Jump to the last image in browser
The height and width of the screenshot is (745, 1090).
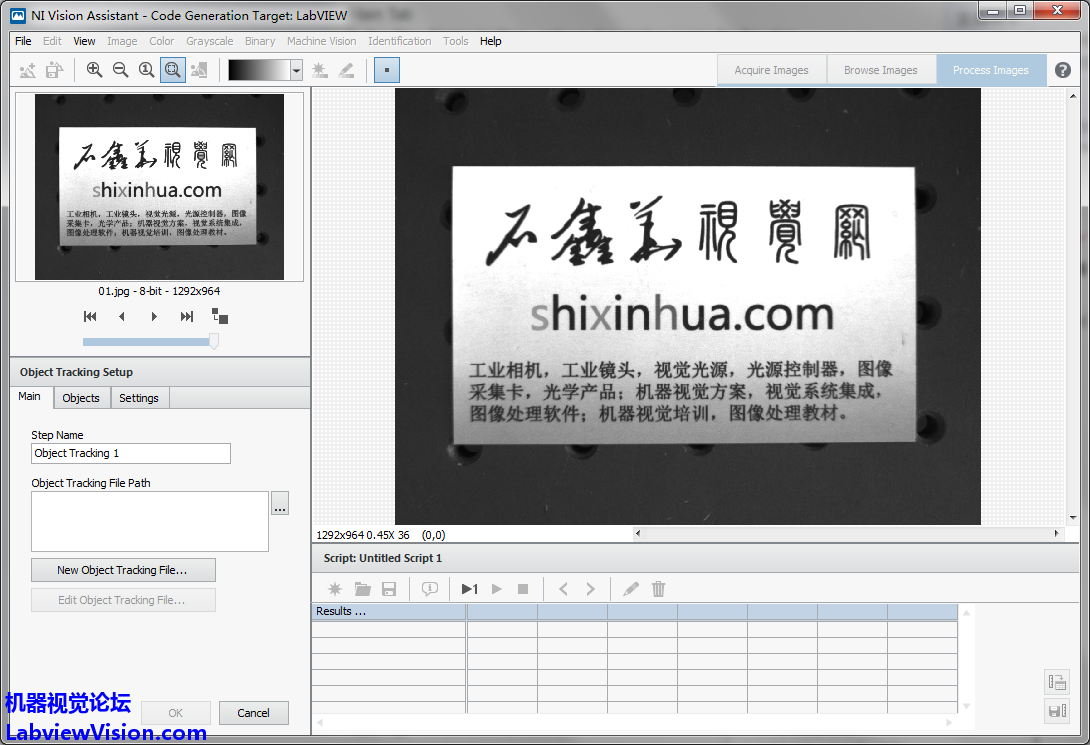pyautogui.click(x=186, y=317)
